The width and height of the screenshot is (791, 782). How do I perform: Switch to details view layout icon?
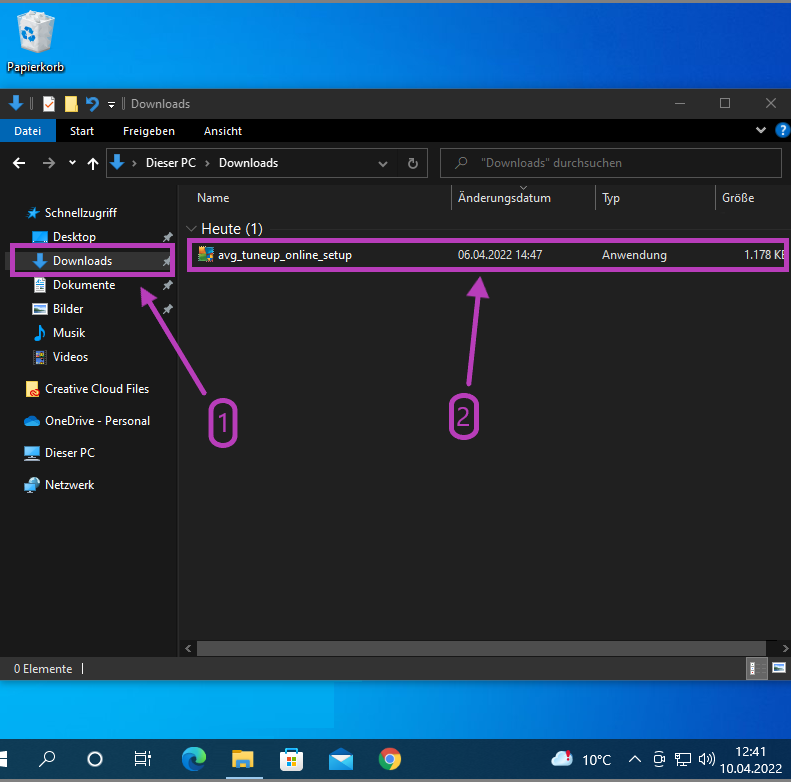(x=757, y=668)
